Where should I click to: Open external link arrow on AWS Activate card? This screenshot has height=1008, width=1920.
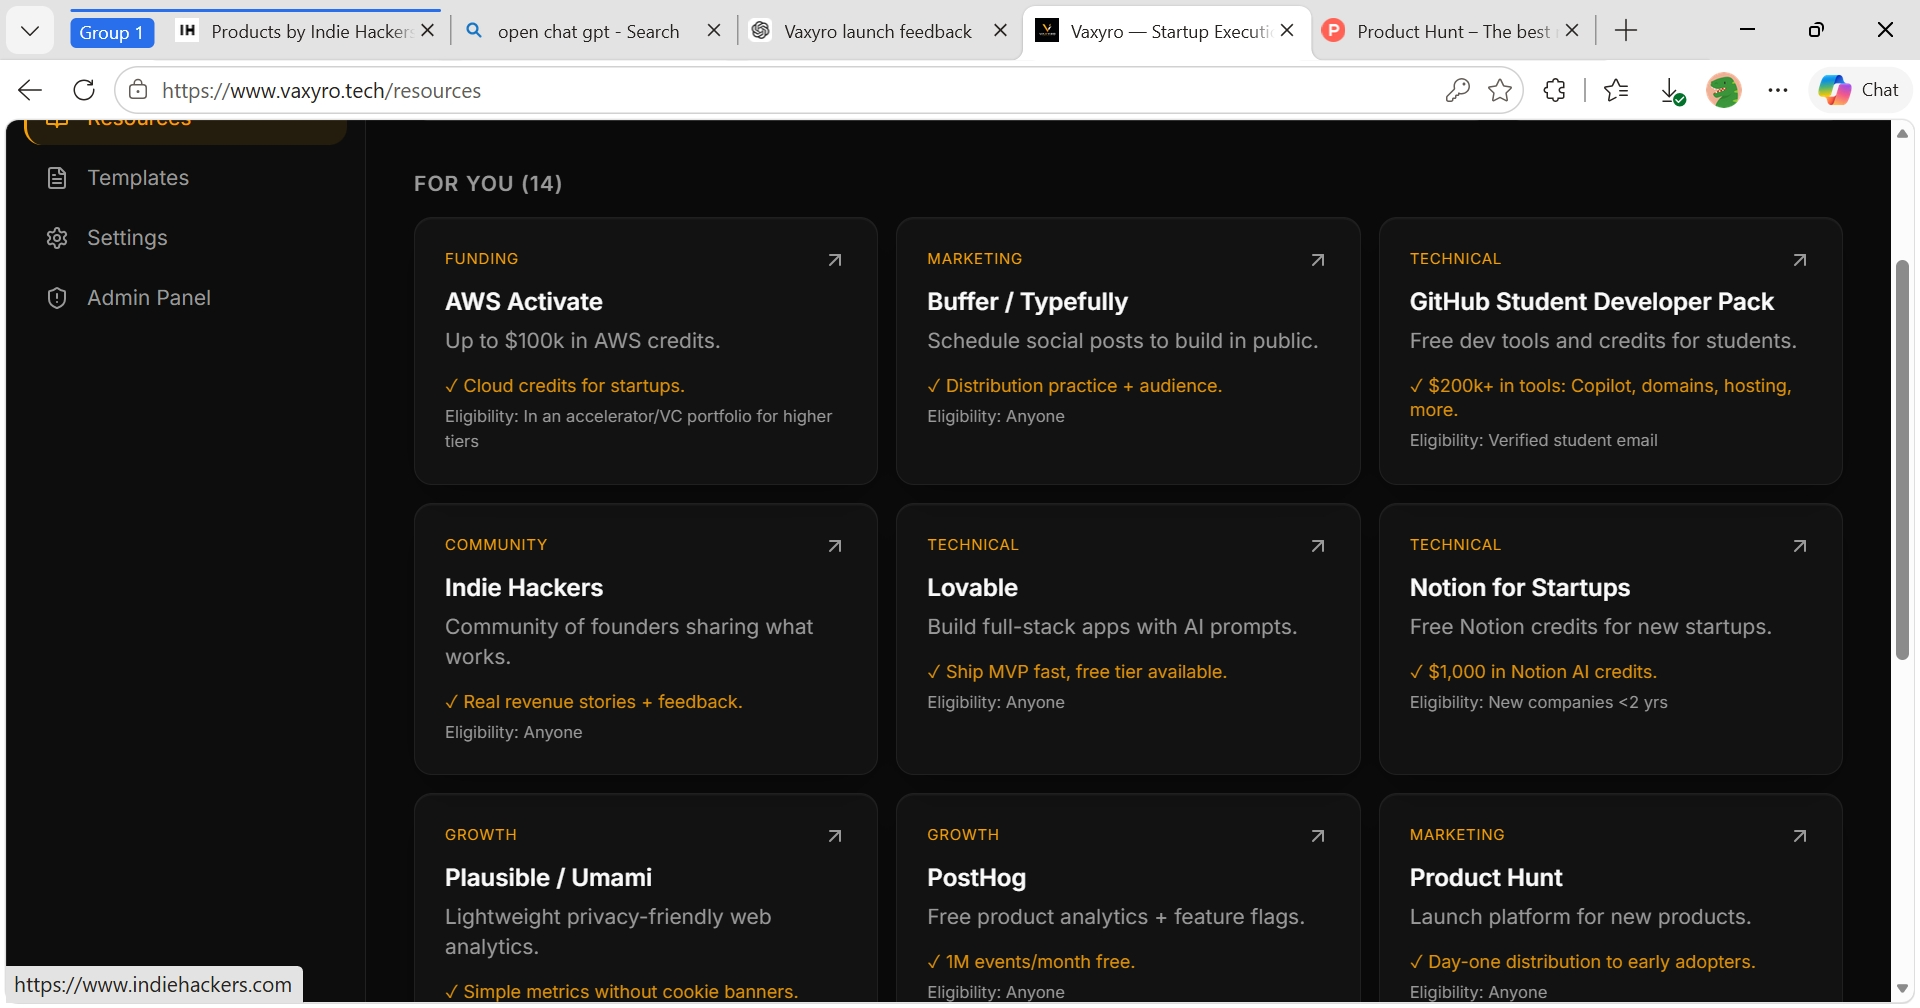[835, 260]
